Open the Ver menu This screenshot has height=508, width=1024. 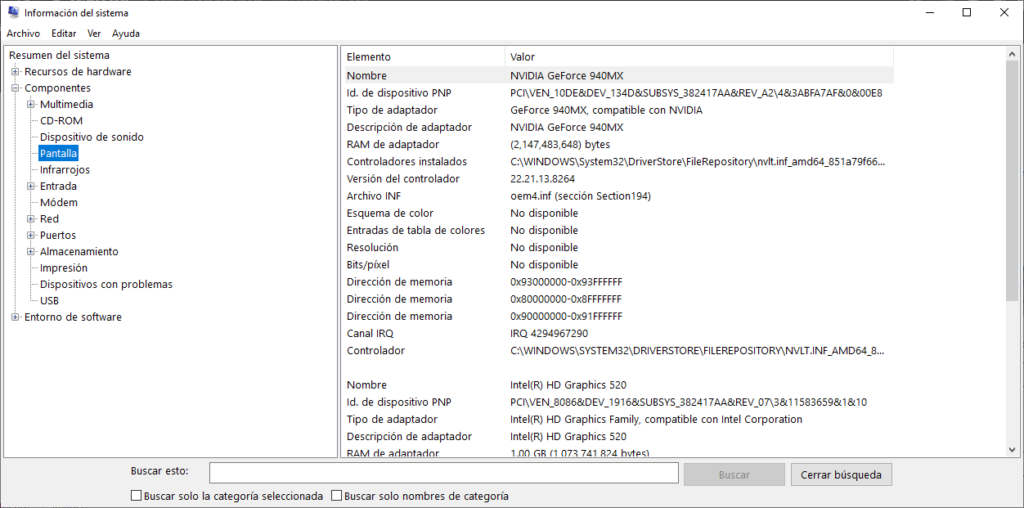point(94,33)
